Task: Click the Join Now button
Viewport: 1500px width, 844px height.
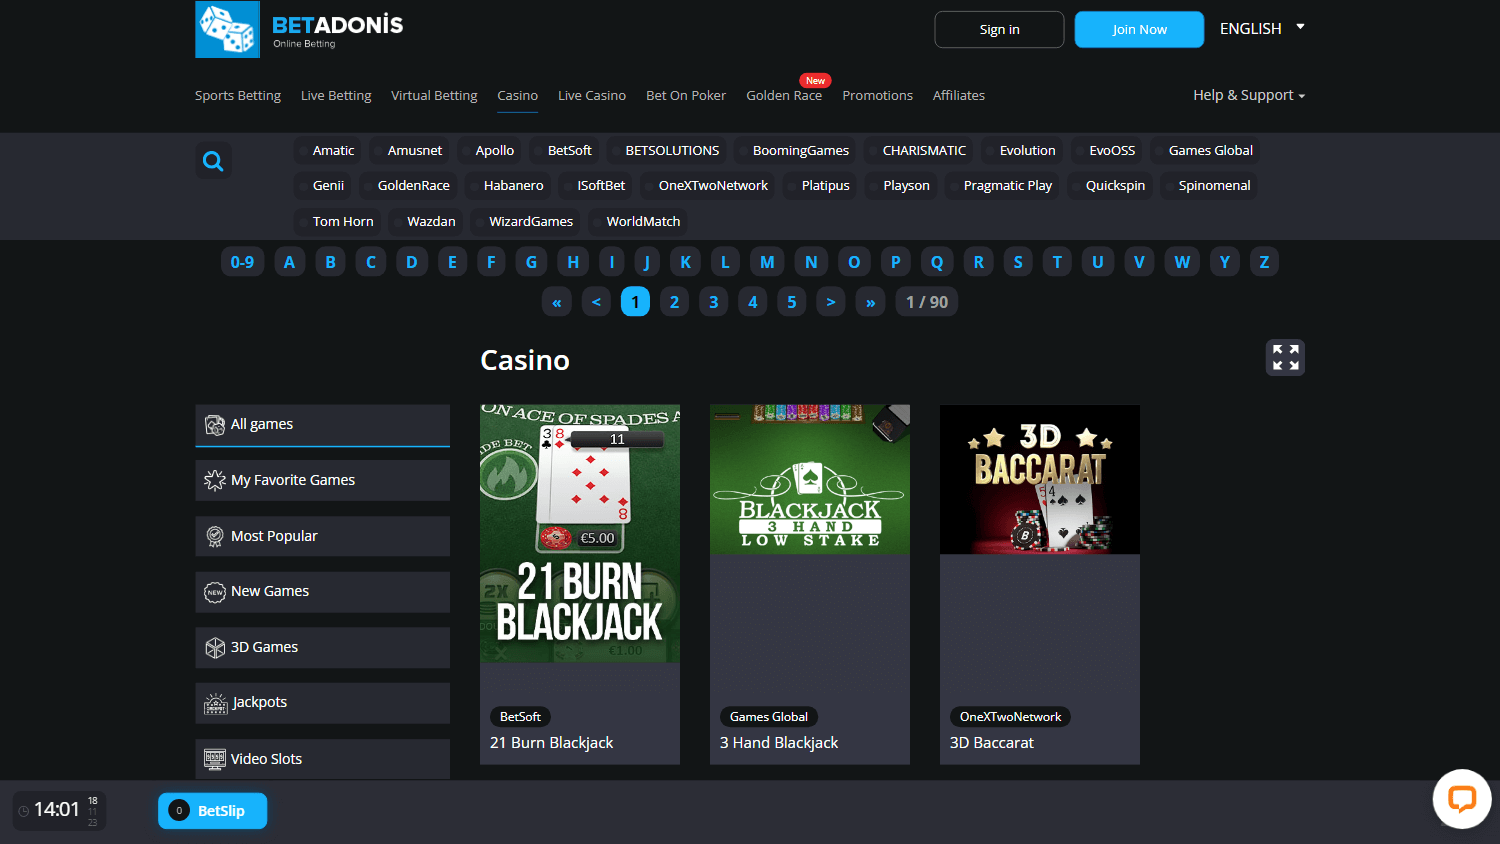Action: click(1139, 30)
